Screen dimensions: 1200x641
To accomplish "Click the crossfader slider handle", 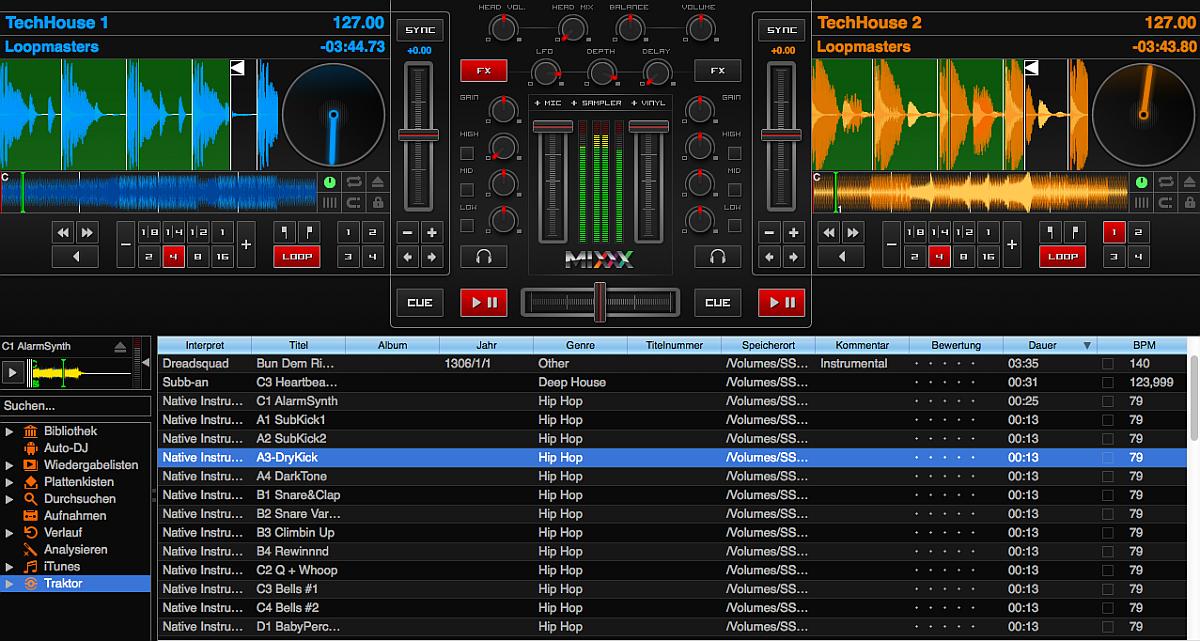I will pos(600,302).
